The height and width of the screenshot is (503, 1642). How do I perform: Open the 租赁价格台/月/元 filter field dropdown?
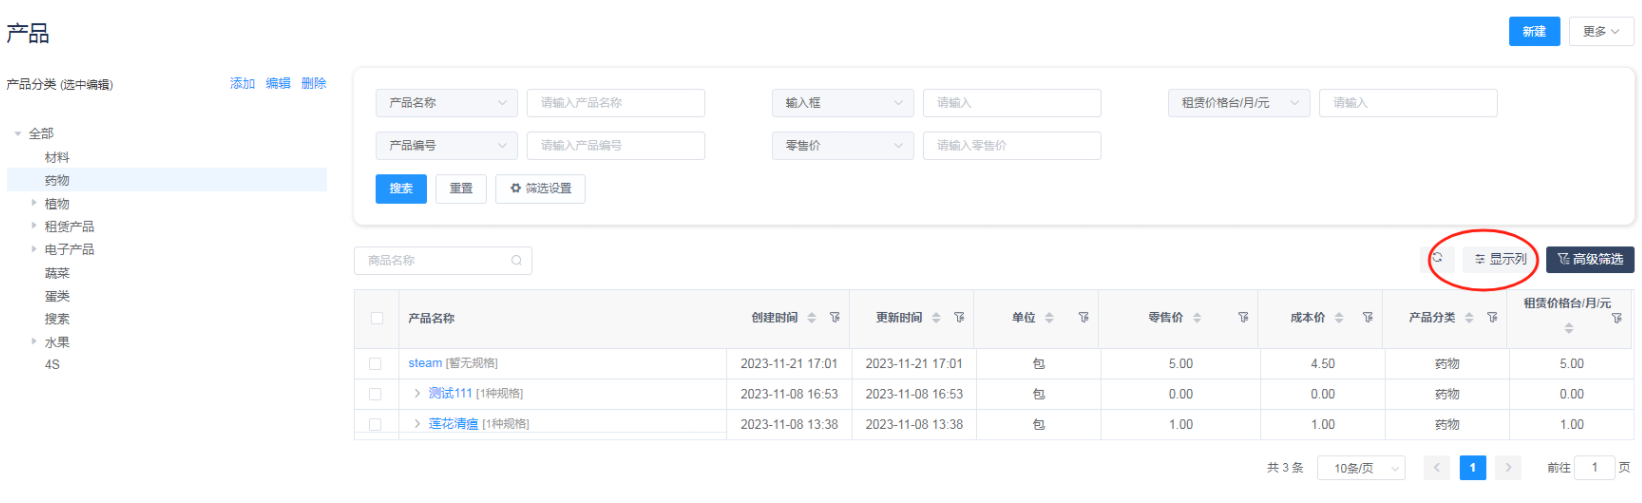point(1239,103)
